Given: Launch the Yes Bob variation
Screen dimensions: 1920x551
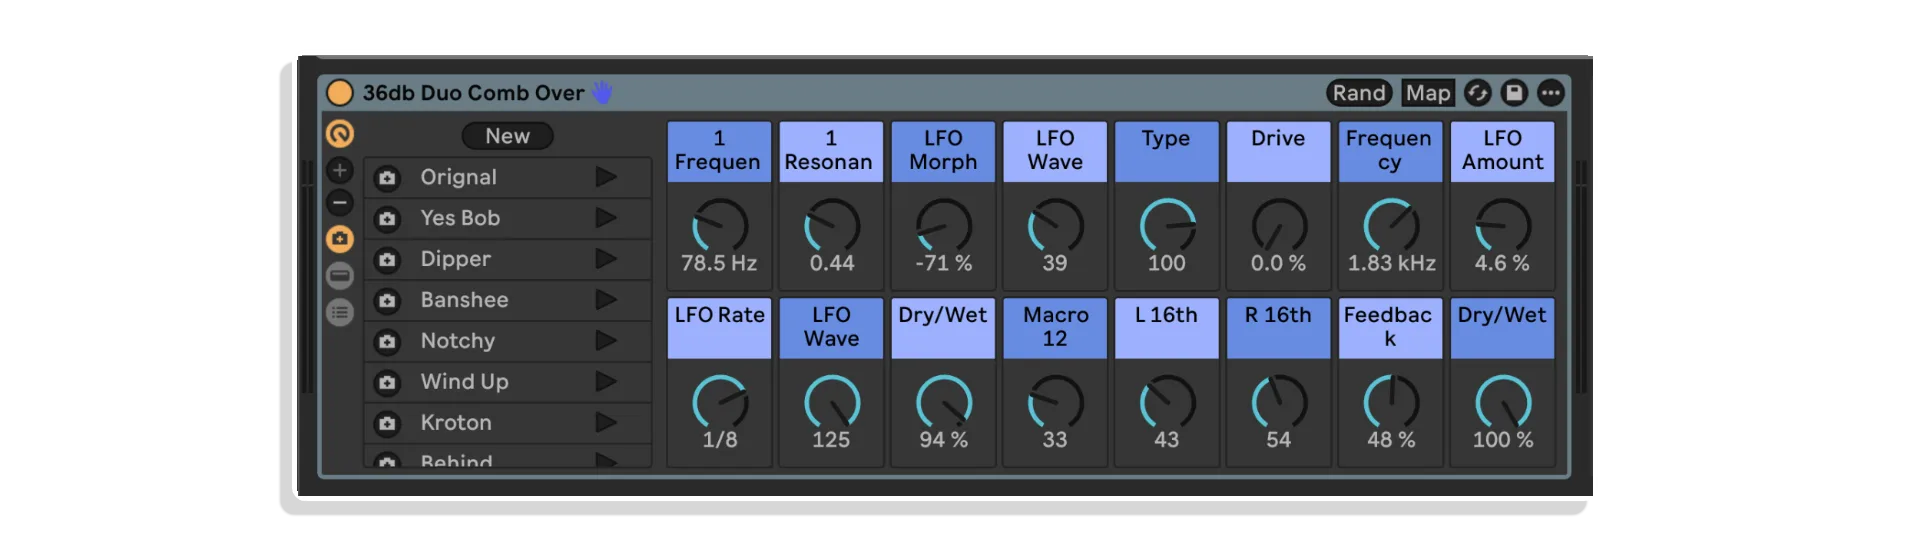Looking at the screenshot, I should point(606,218).
